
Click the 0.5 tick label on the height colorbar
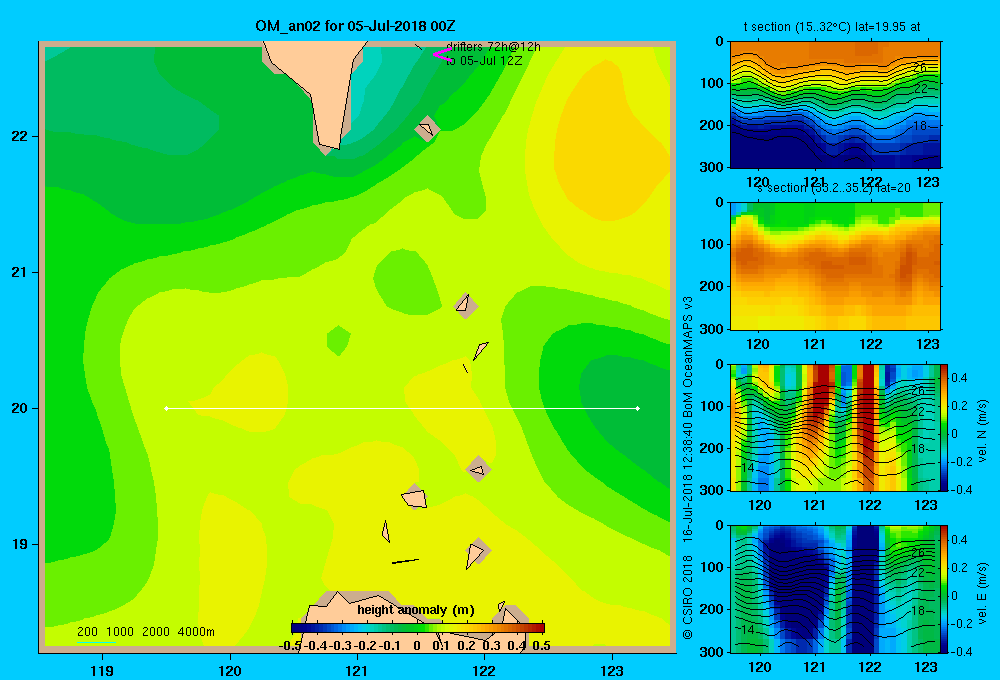point(541,646)
